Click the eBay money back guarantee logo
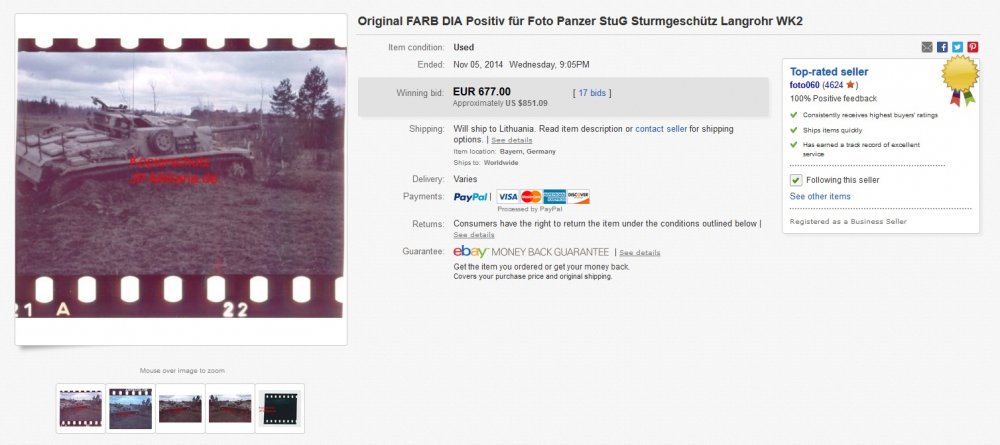This screenshot has width=1000, height=445. [x=471, y=252]
